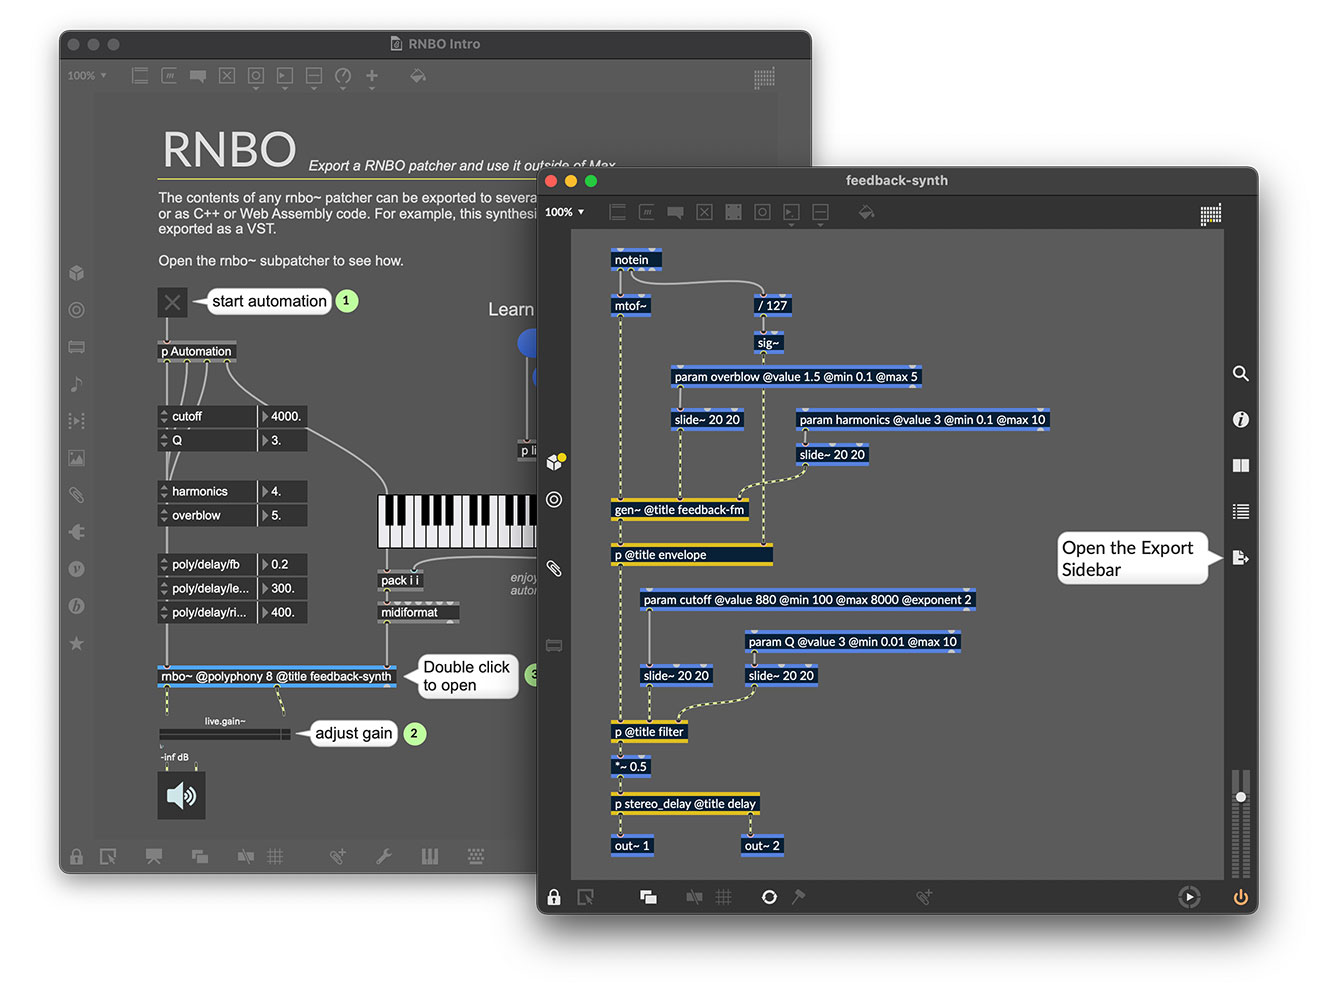This screenshot has height=990, width=1320.
Task: Click the packages cube icon on feedback-synth left edge
Action: (555, 461)
